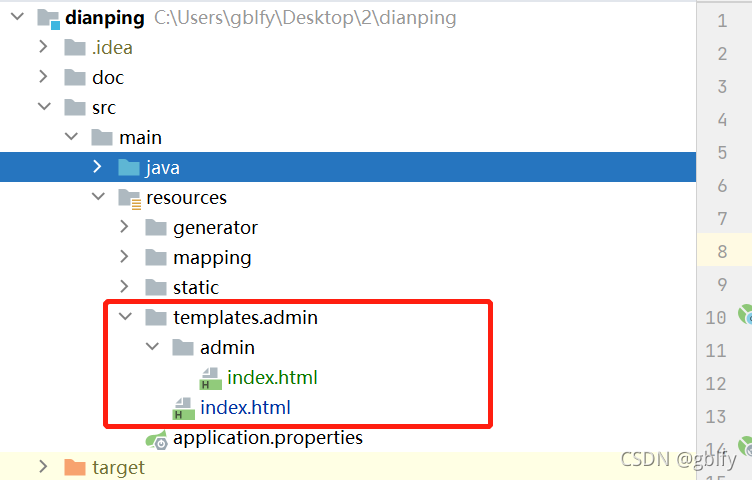The width and height of the screenshot is (752, 480).
Task: Expand the doc folder
Action: pyautogui.click(x=43, y=76)
